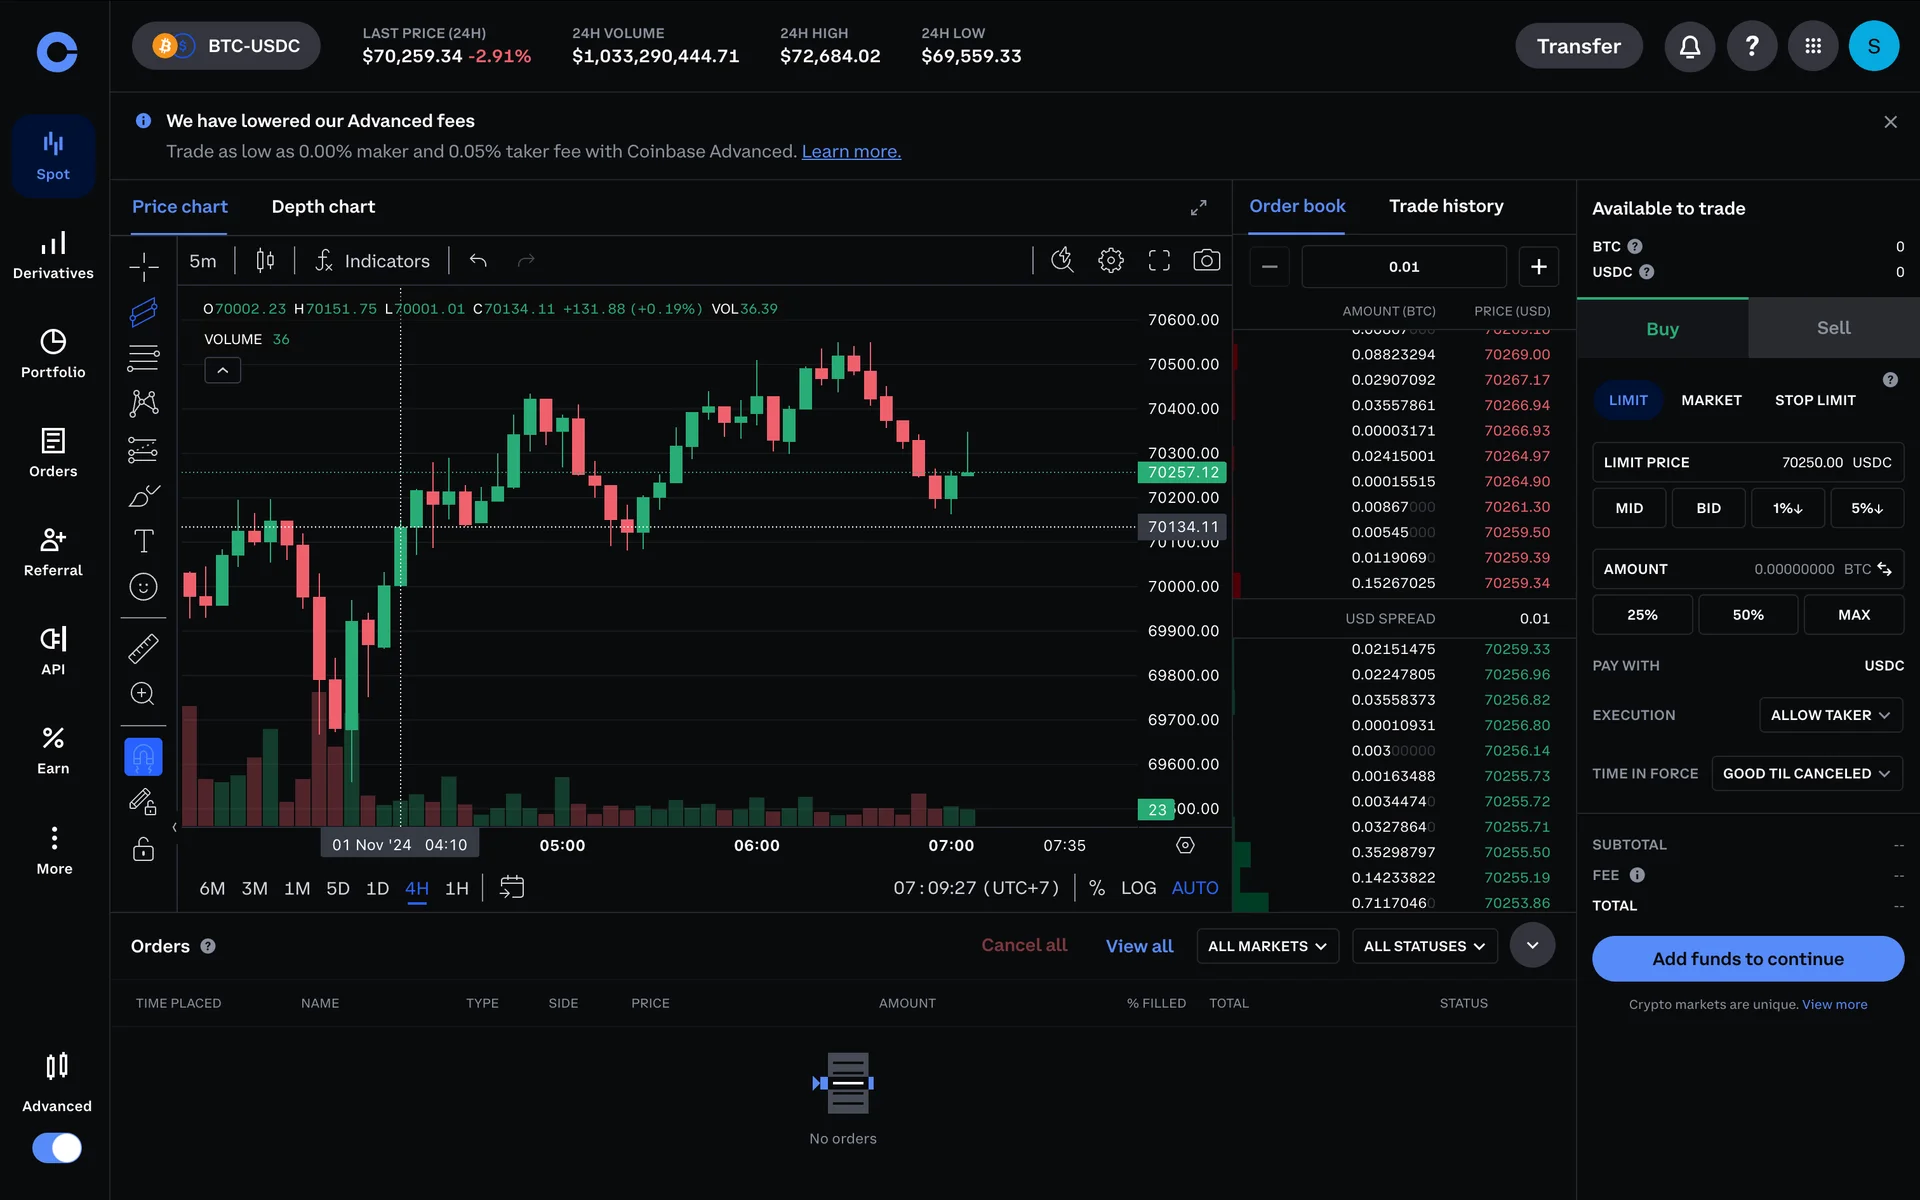Switch to Trade history tab
1920x1200 pixels.
click(x=1445, y=206)
